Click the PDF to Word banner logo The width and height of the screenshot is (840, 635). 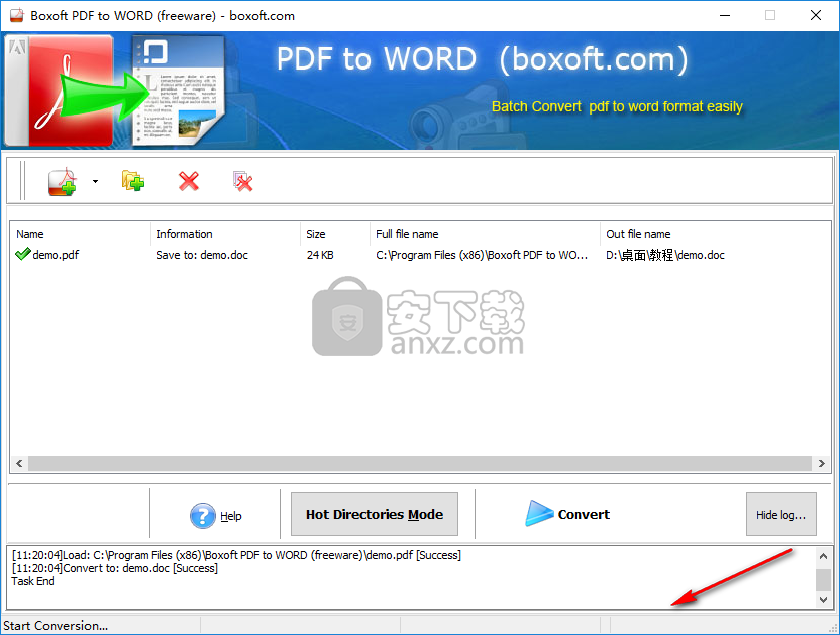(115, 90)
